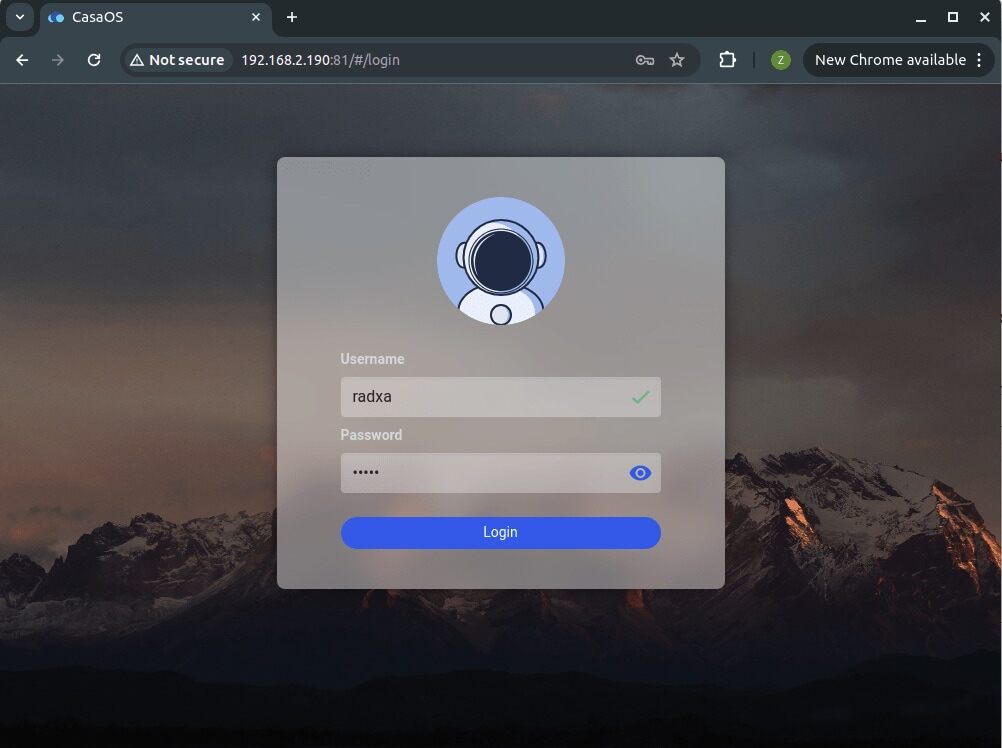
Task: Focus the Password input field
Action: point(500,473)
